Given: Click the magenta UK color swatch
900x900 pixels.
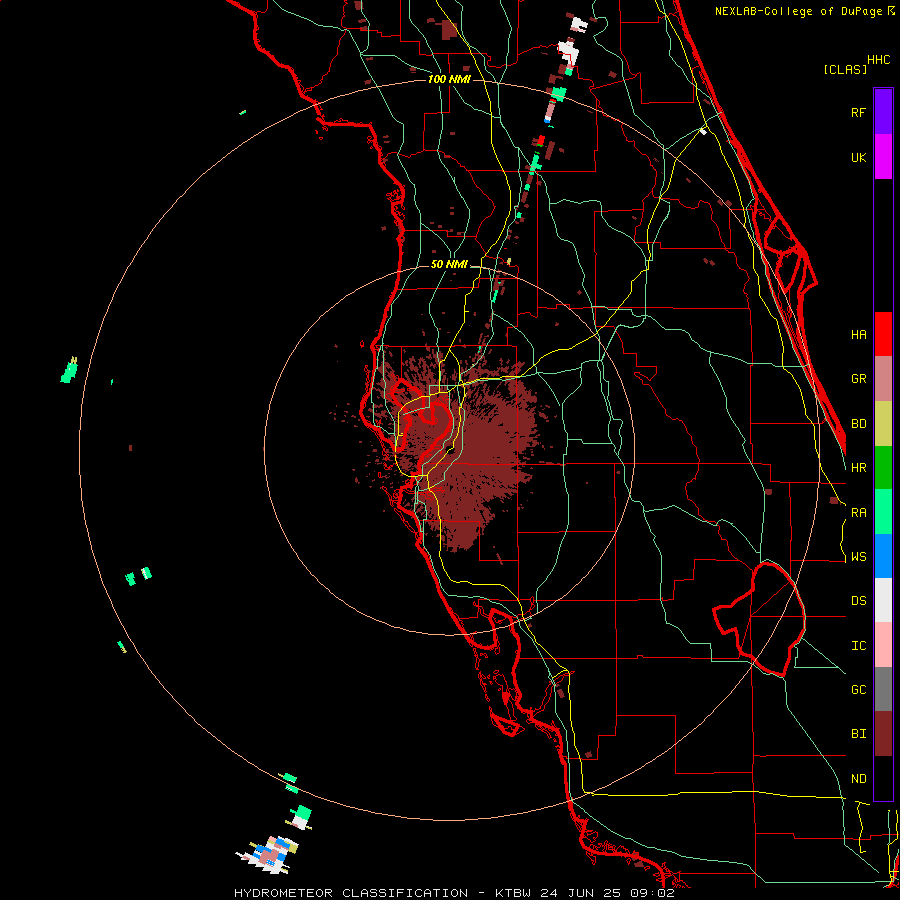Looking at the screenshot, I should pos(883,157).
